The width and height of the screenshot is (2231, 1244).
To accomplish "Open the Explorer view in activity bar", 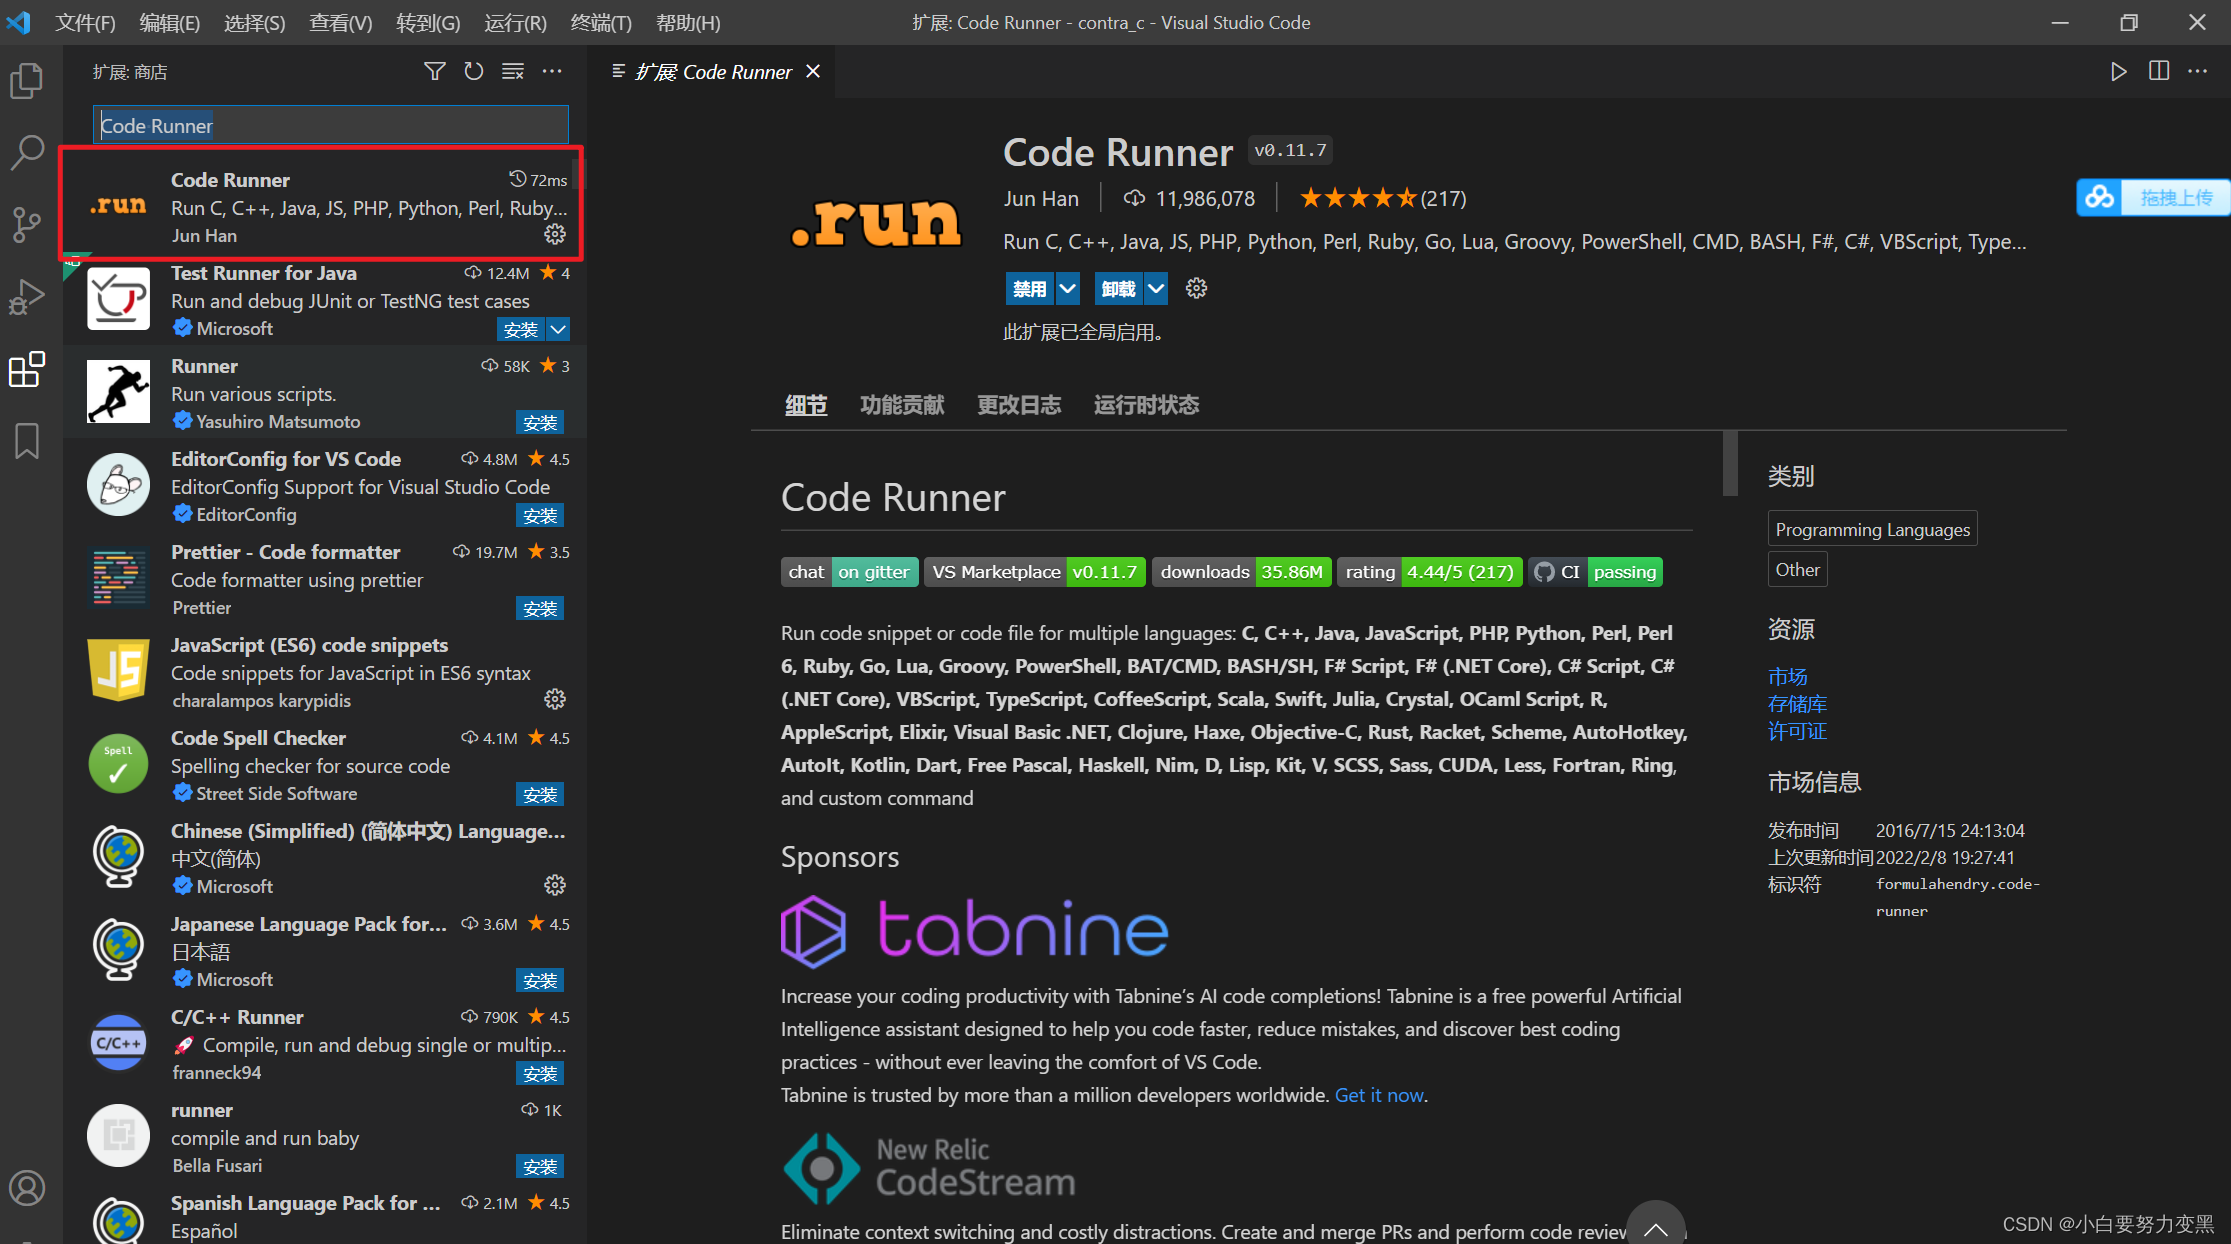I will [27, 81].
